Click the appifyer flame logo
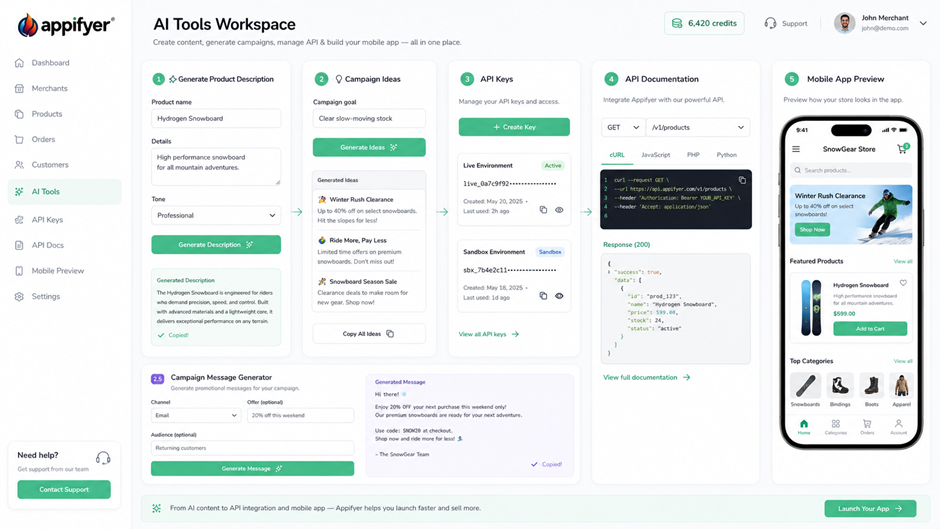Viewport: 940px width, 529px height. point(27,25)
